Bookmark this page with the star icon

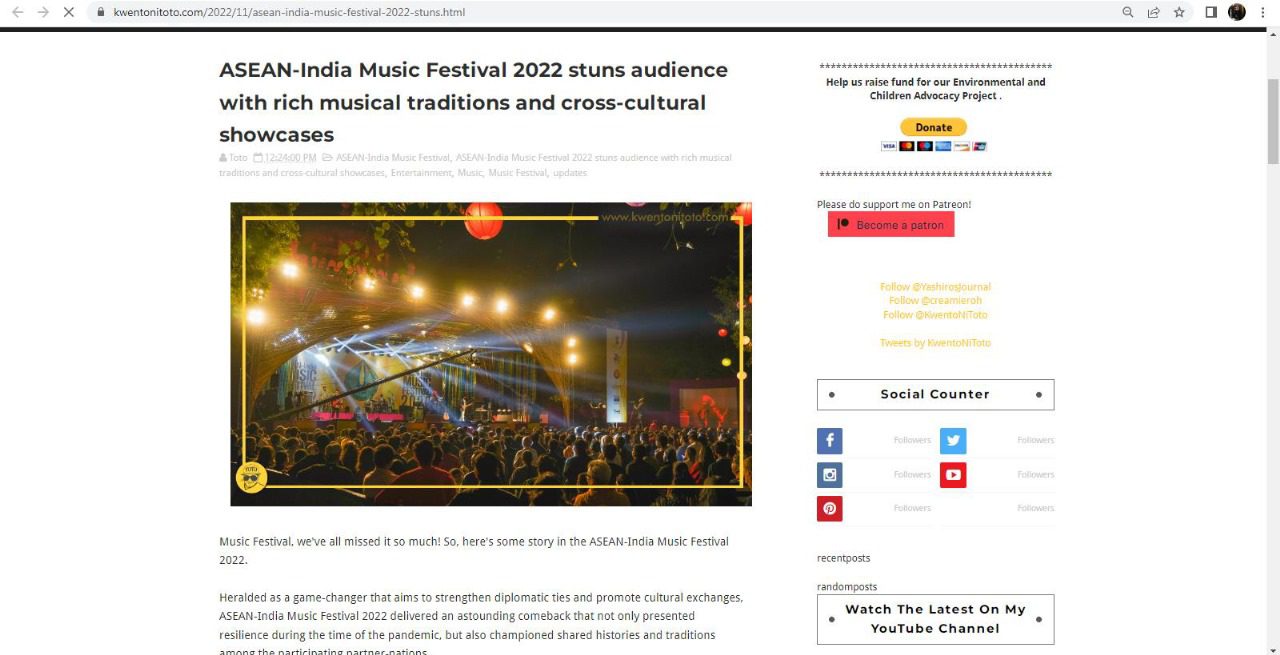1179,12
